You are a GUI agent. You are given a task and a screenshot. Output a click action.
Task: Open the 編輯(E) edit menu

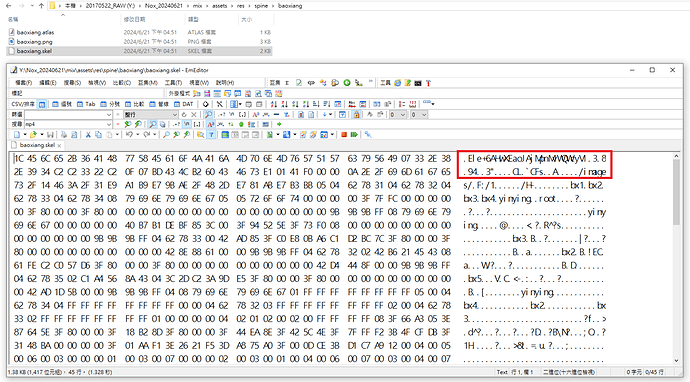[x=48, y=83]
